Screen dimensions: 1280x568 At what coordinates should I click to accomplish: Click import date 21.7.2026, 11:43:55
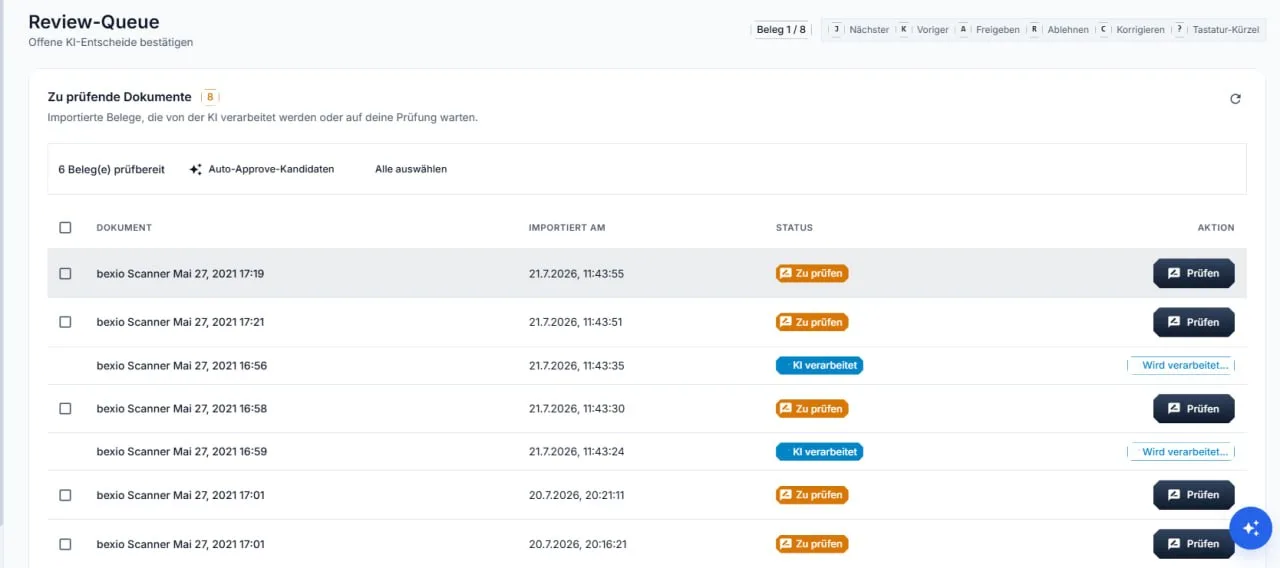[x=576, y=274]
